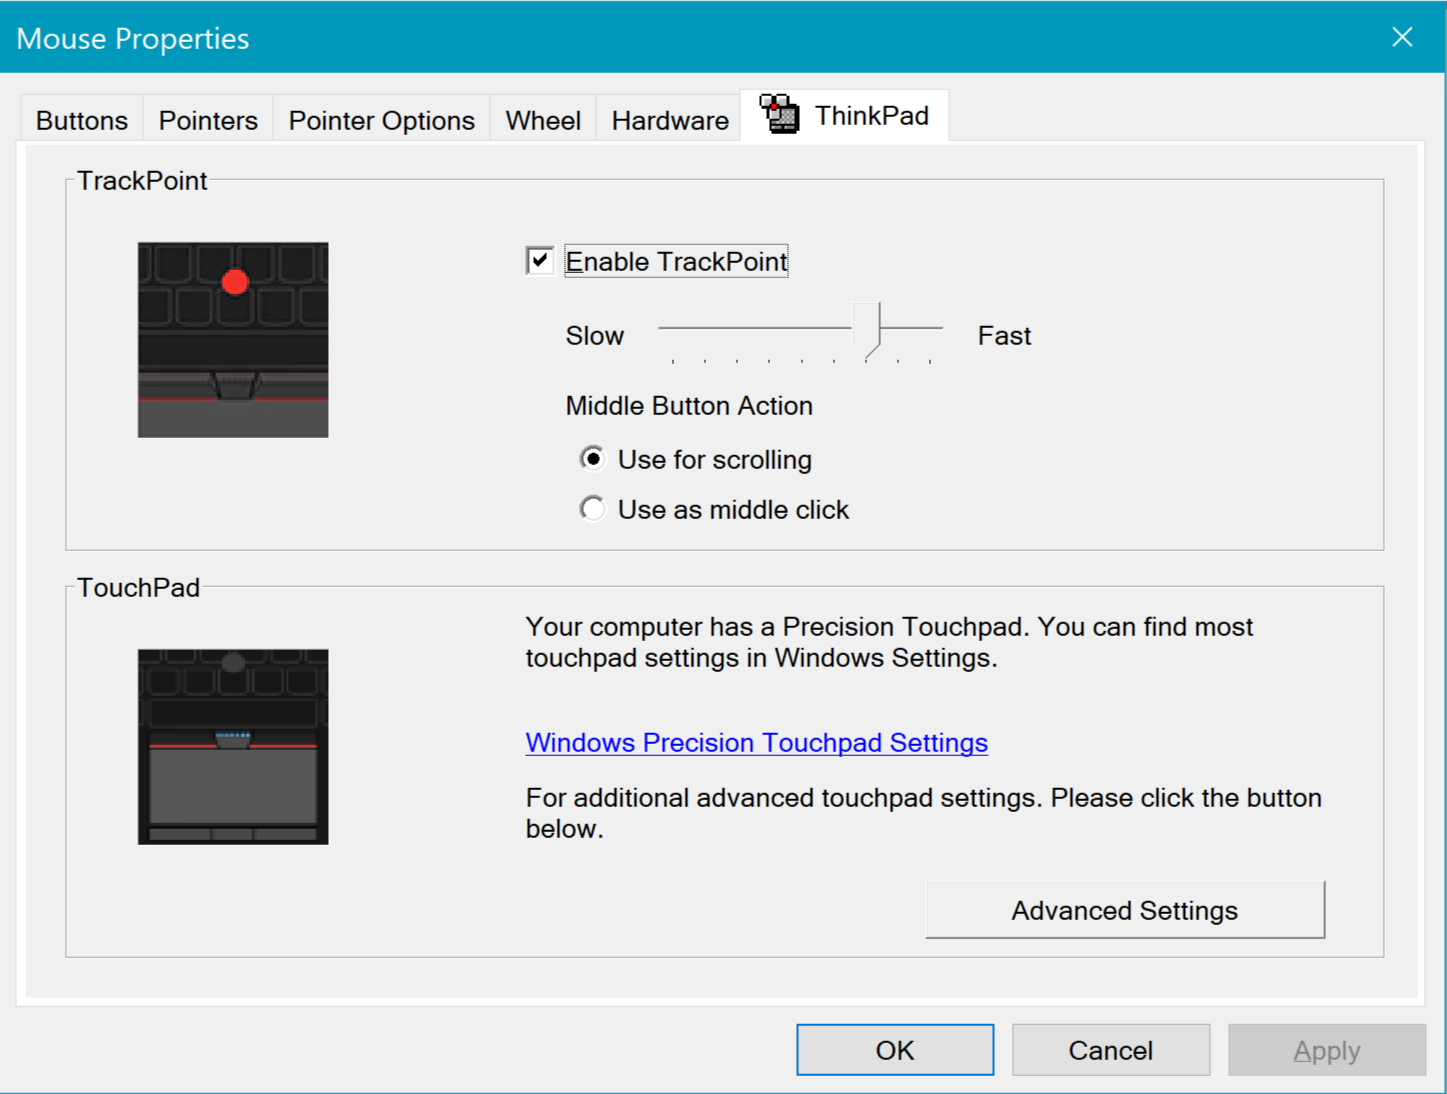
Task: Select the ThinkPad tab label
Action: tap(872, 116)
